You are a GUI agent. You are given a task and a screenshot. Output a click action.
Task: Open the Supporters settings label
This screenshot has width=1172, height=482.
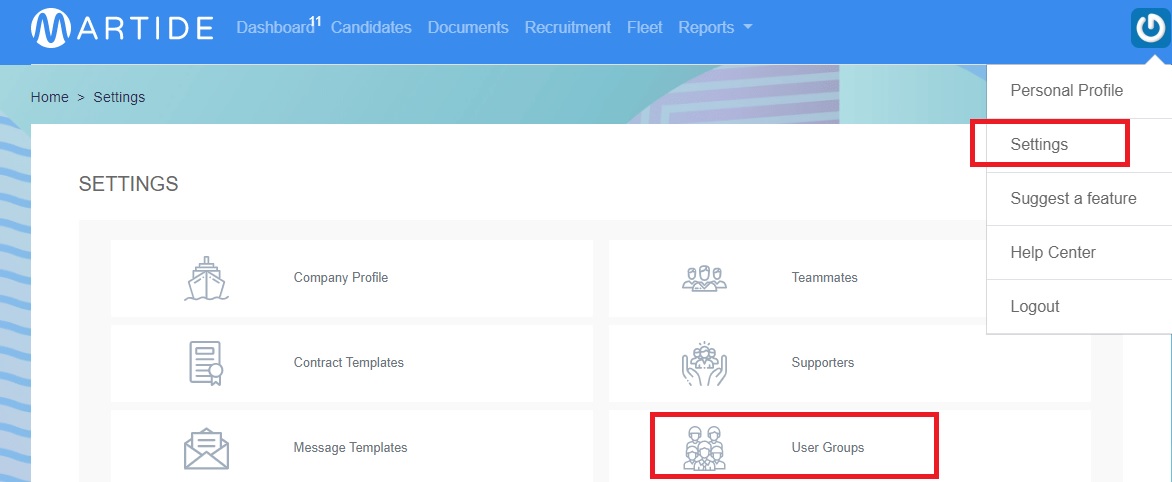tap(822, 363)
